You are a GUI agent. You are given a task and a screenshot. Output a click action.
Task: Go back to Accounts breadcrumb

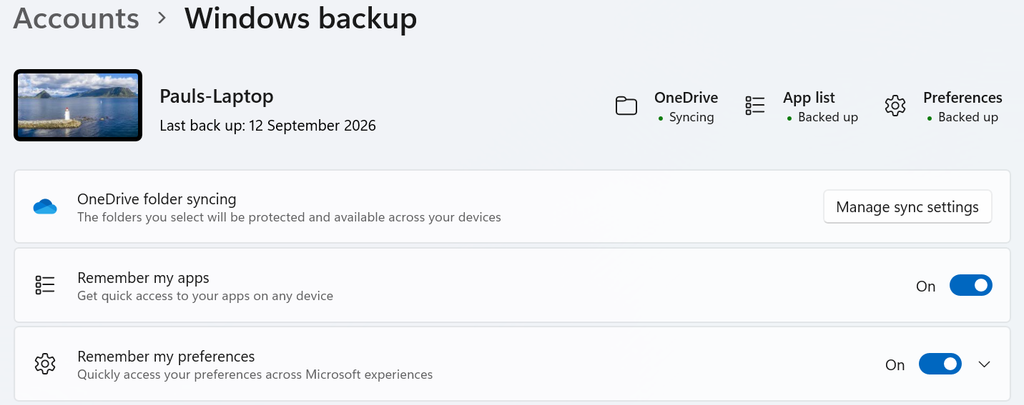click(76, 18)
